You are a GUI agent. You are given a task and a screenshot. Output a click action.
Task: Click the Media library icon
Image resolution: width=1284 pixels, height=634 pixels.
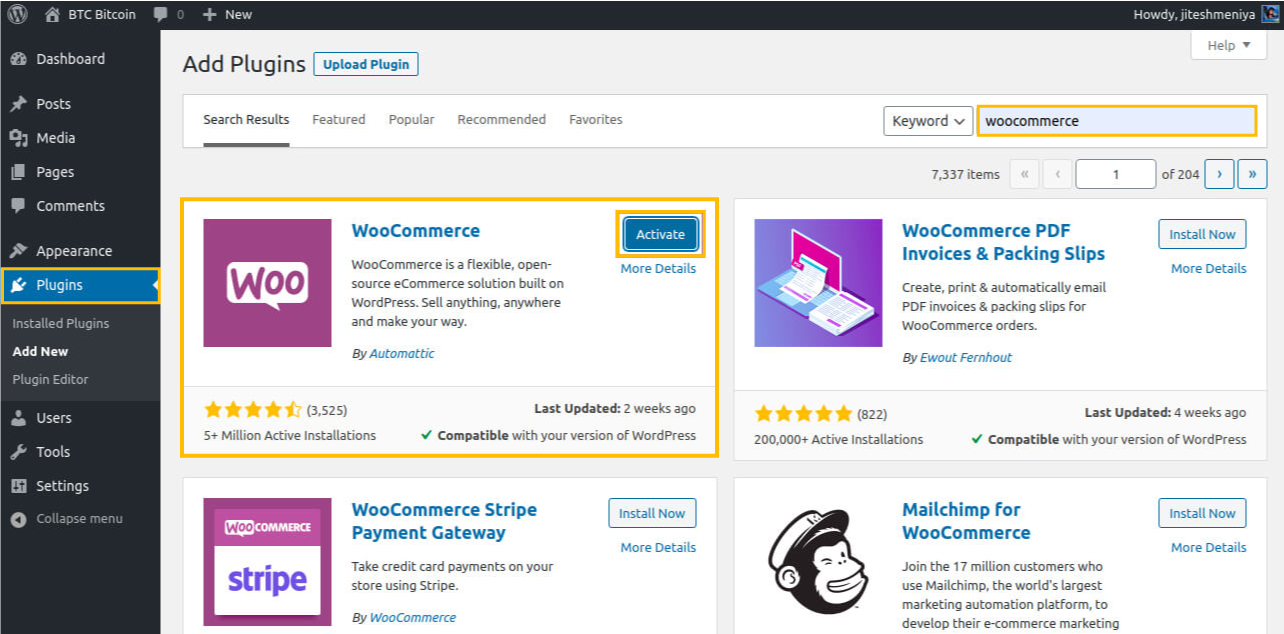point(18,138)
